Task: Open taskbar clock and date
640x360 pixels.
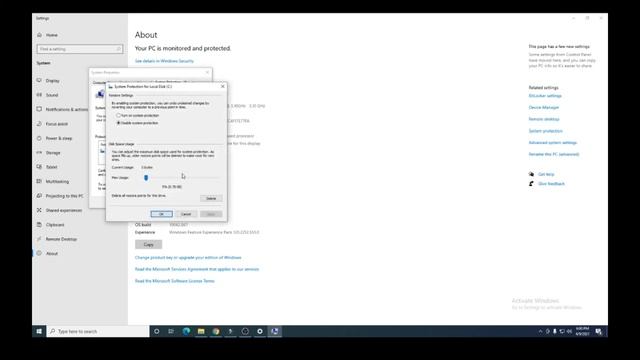Action: (582, 331)
